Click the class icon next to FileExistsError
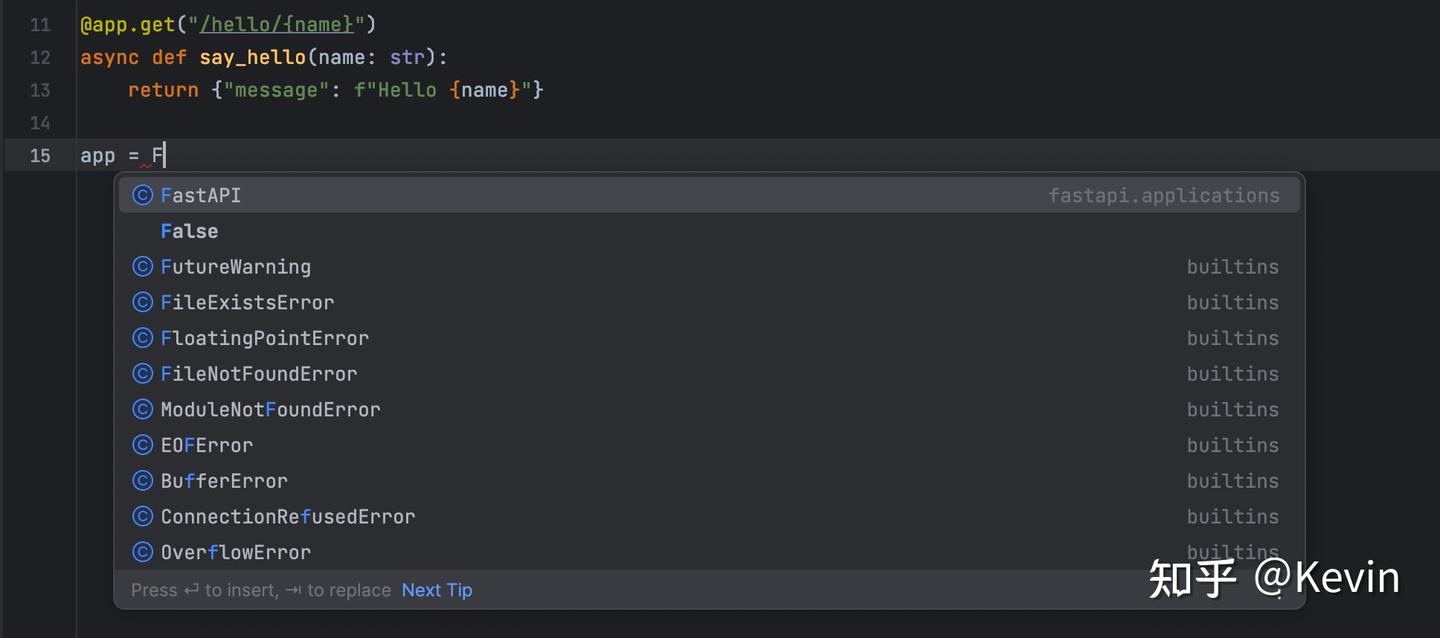This screenshot has width=1440, height=638. coord(142,302)
